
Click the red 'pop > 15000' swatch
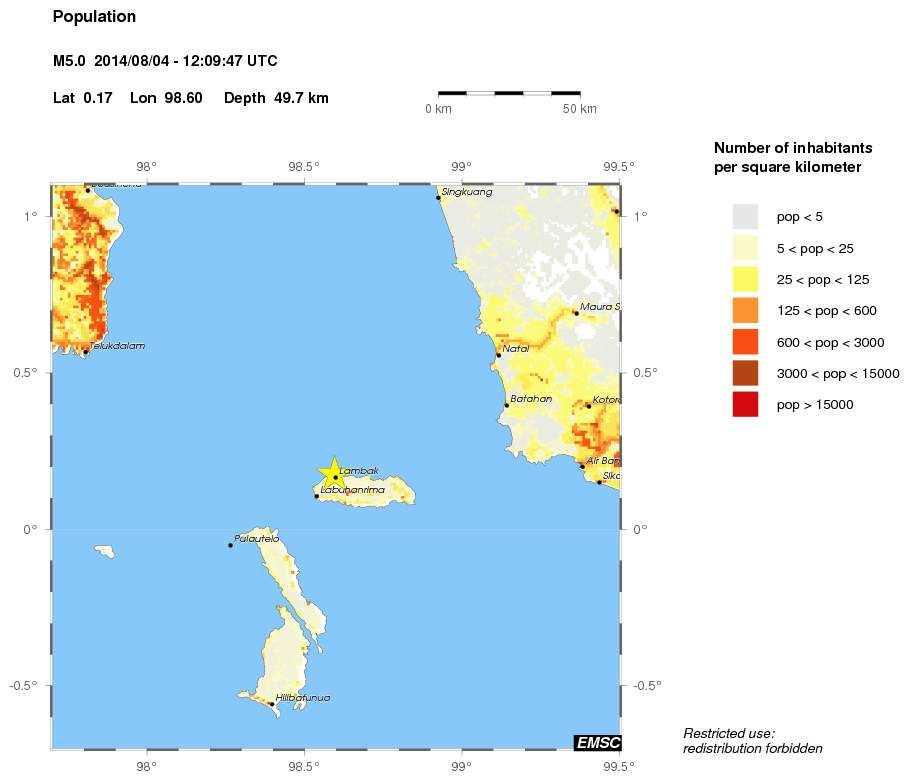click(x=745, y=404)
